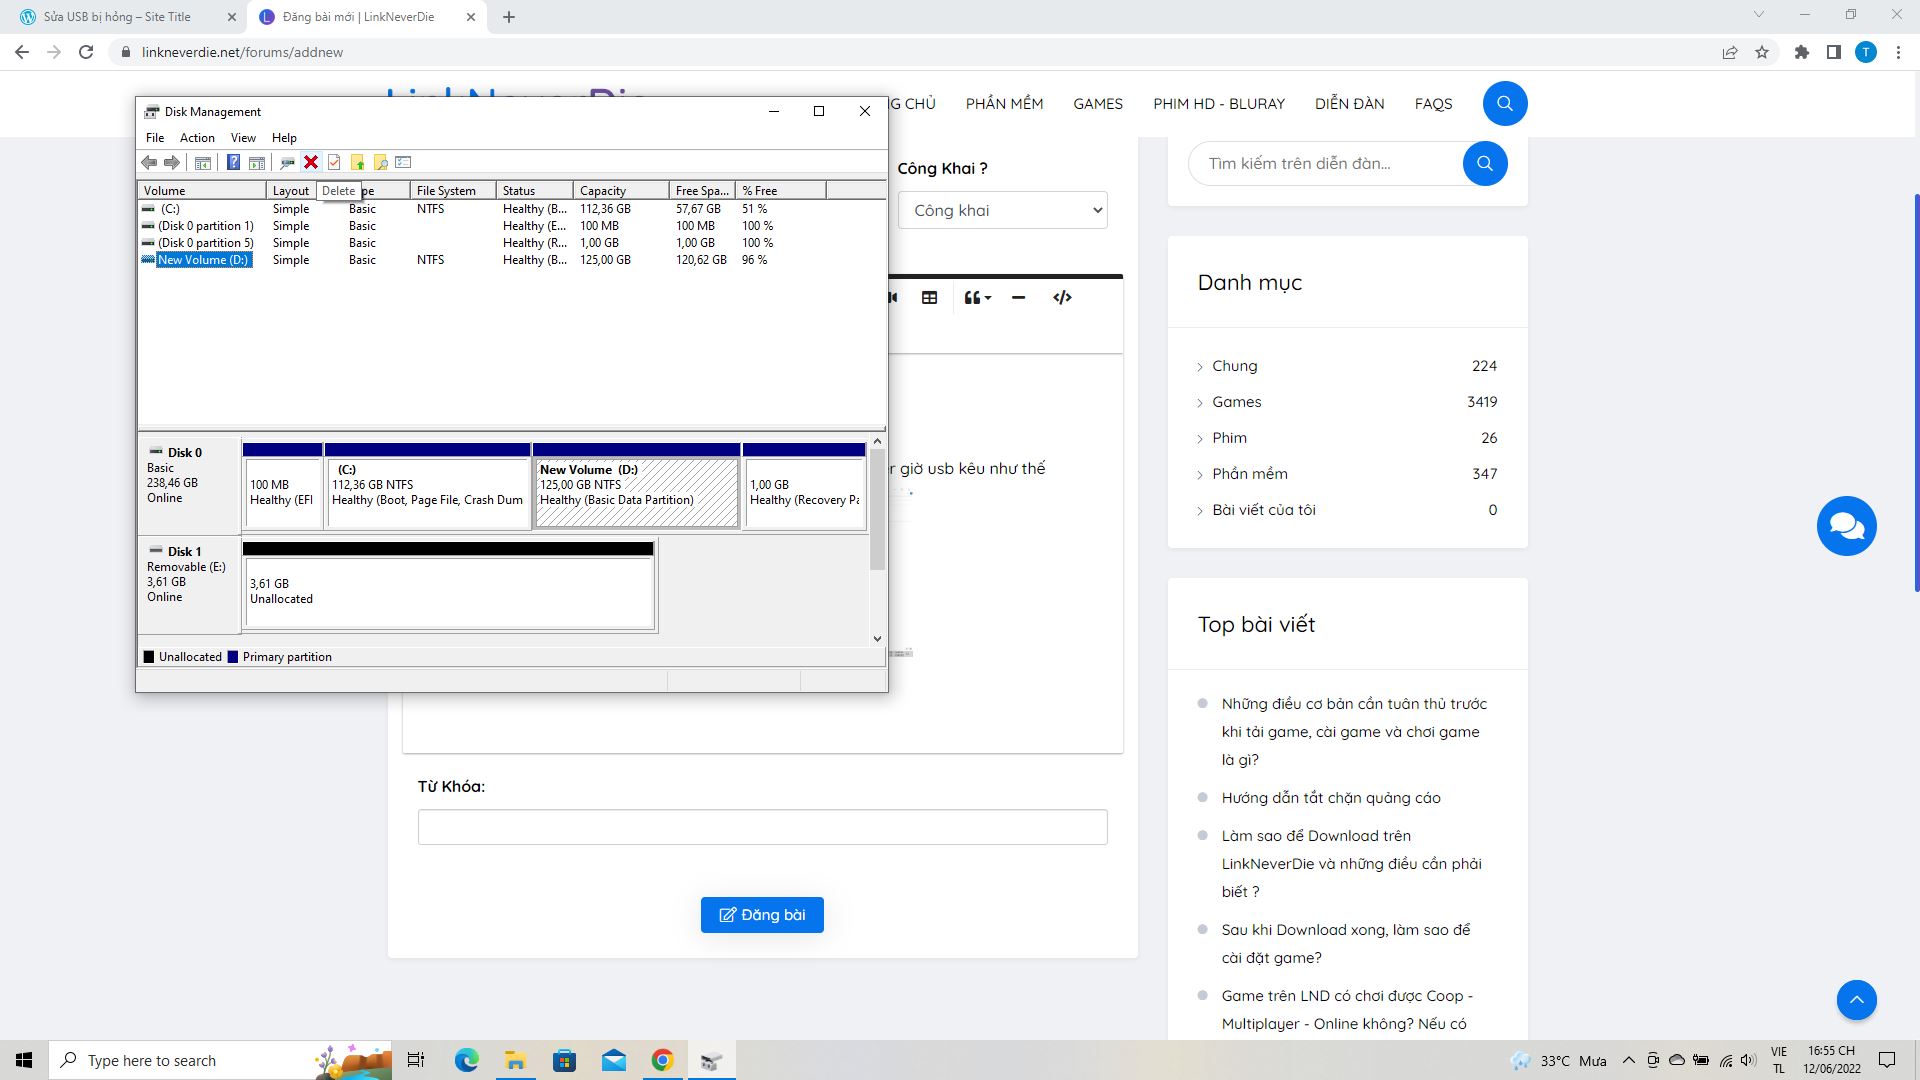This screenshot has width=1920, height=1080.
Task: Expand the Games category chevron
Action: pyautogui.click(x=1200, y=403)
